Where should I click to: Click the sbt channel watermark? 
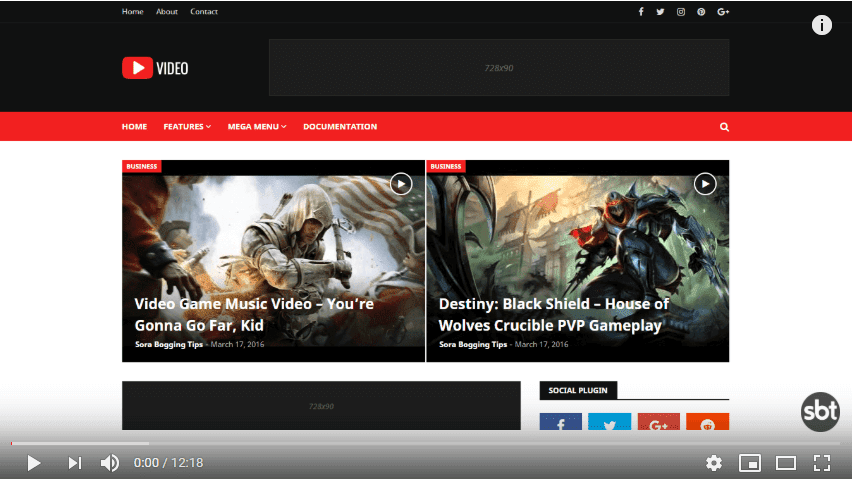pyautogui.click(x=820, y=412)
